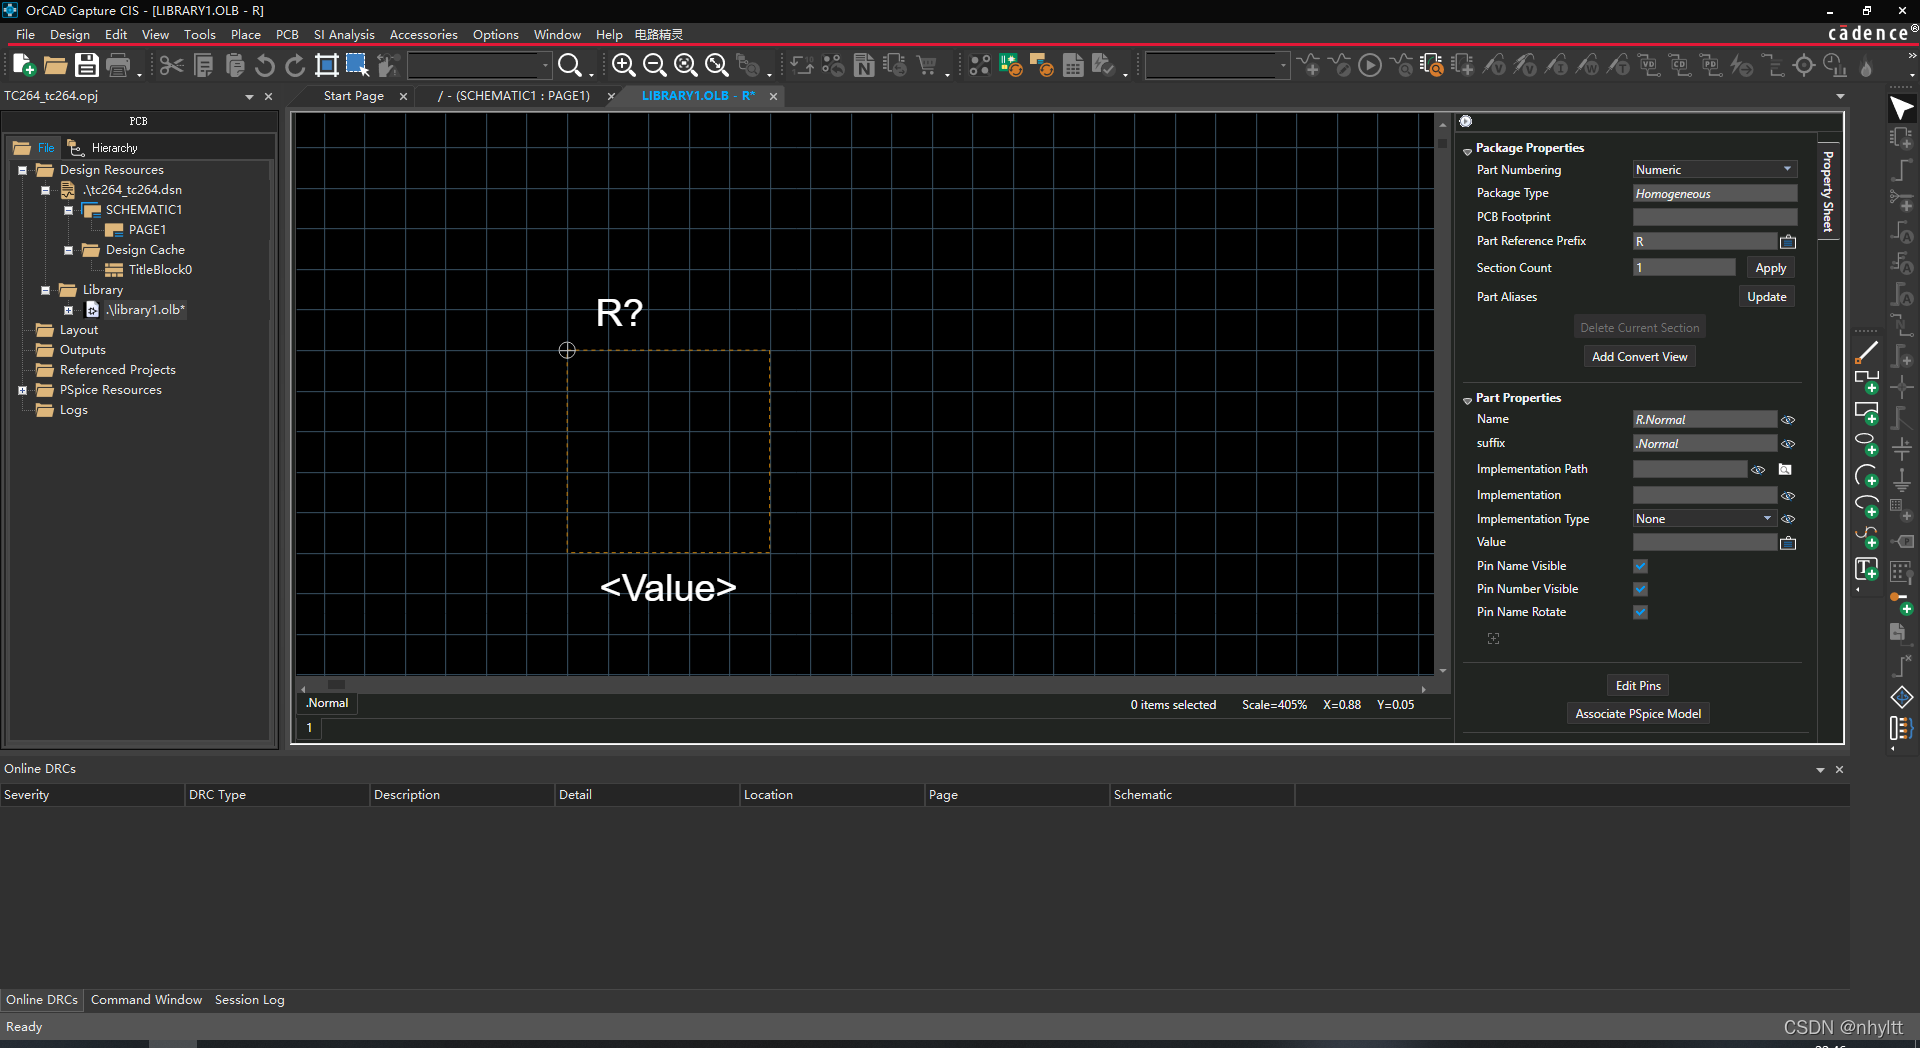Expand the PSpice Resources tree folder
This screenshot has width=1920, height=1048.
coord(23,390)
